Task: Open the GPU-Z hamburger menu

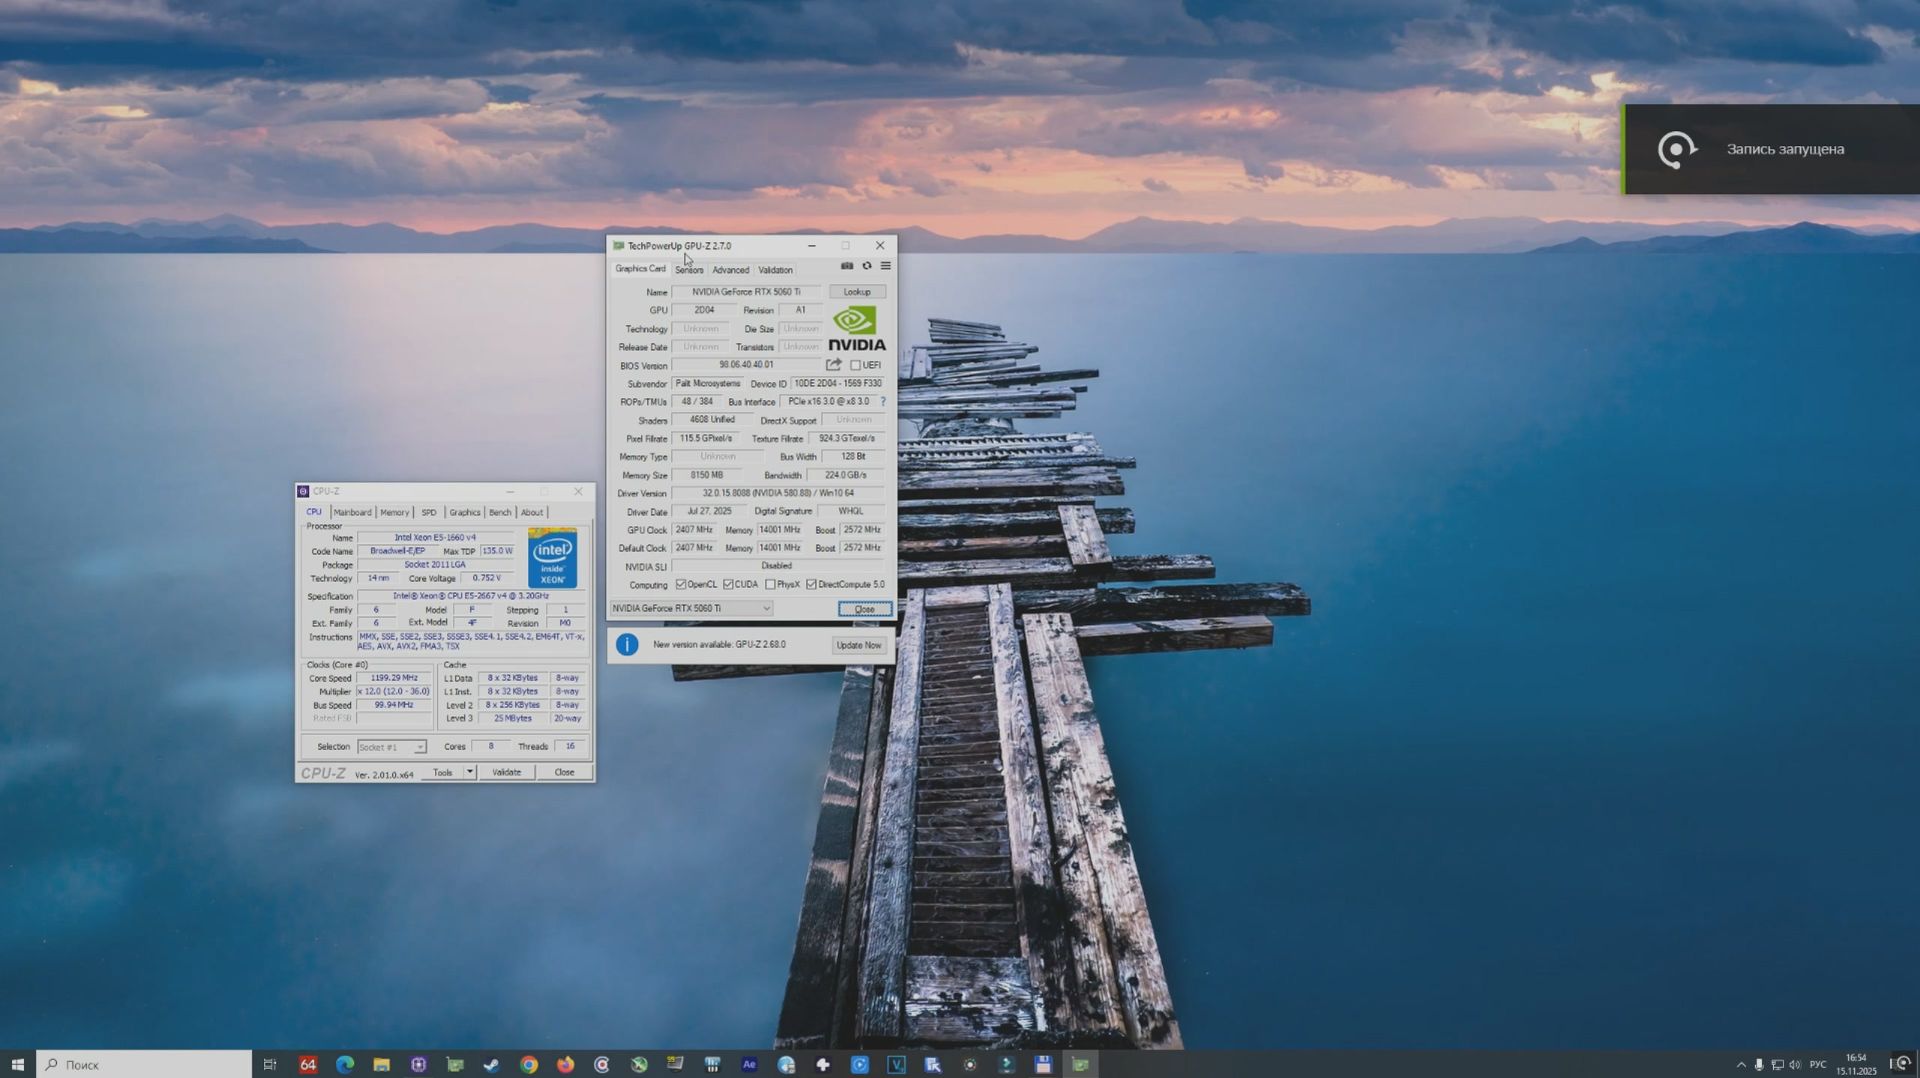Action: 885,267
